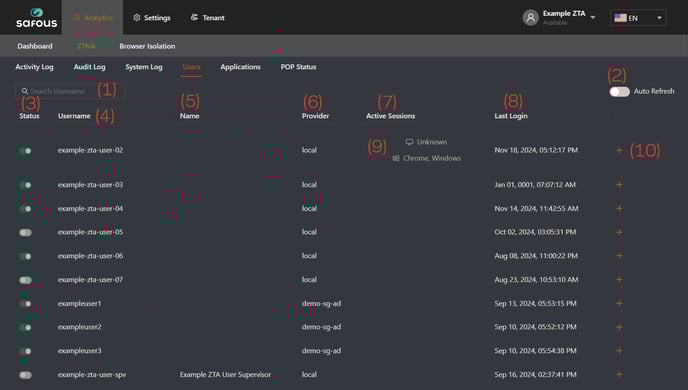Viewport: 688px width, 390px height.
Task: Go to the Dashboard section
Action: coord(35,46)
